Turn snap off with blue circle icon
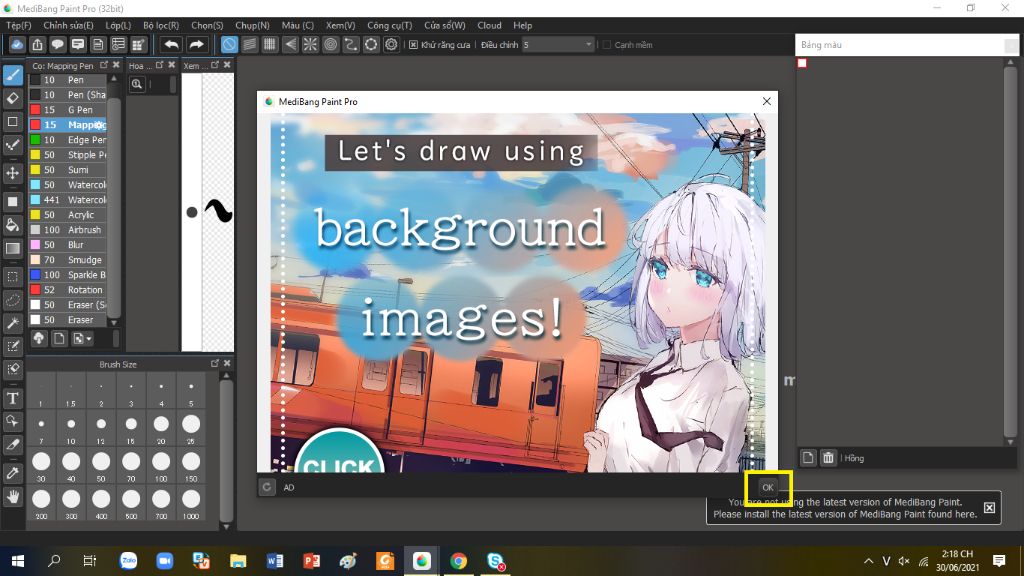Viewport: 1024px width, 576px height. pyautogui.click(x=229, y=44)
